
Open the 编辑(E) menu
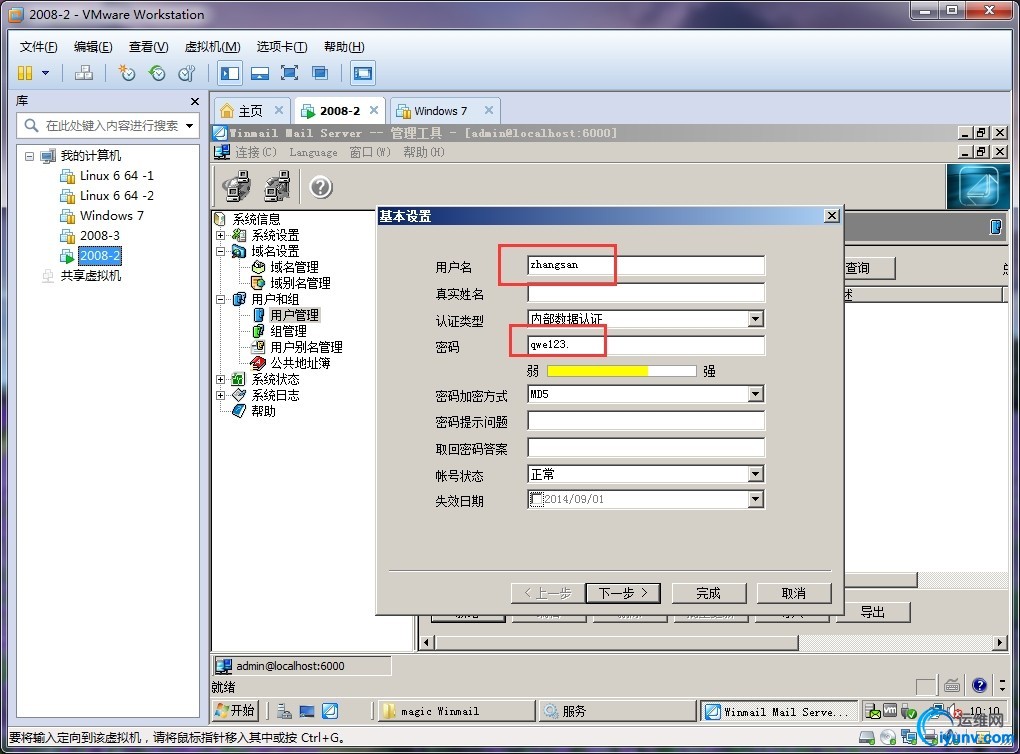tap(93, 47)
